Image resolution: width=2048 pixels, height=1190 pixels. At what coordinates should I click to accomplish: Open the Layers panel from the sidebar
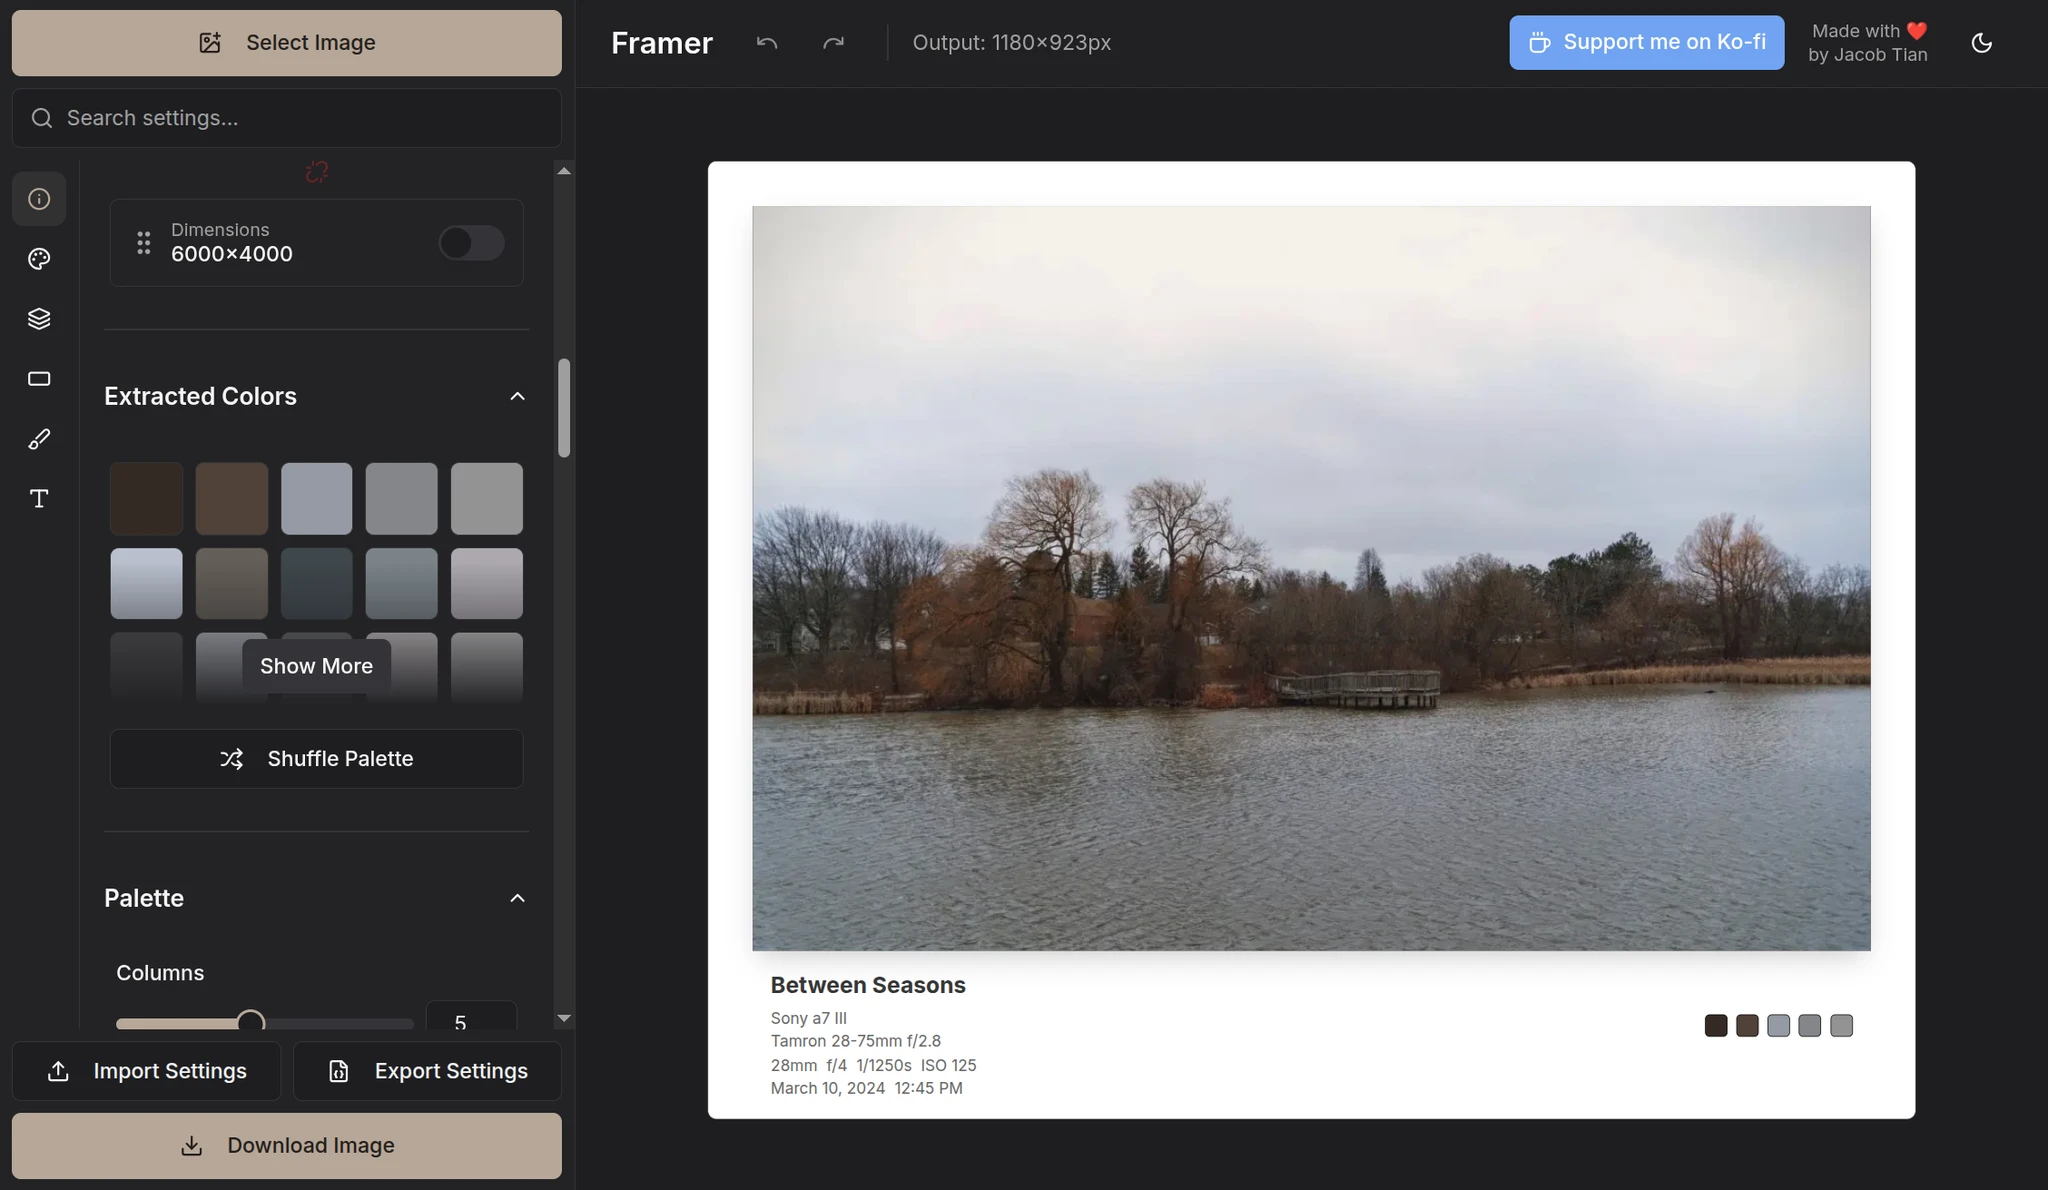(39, 318)
